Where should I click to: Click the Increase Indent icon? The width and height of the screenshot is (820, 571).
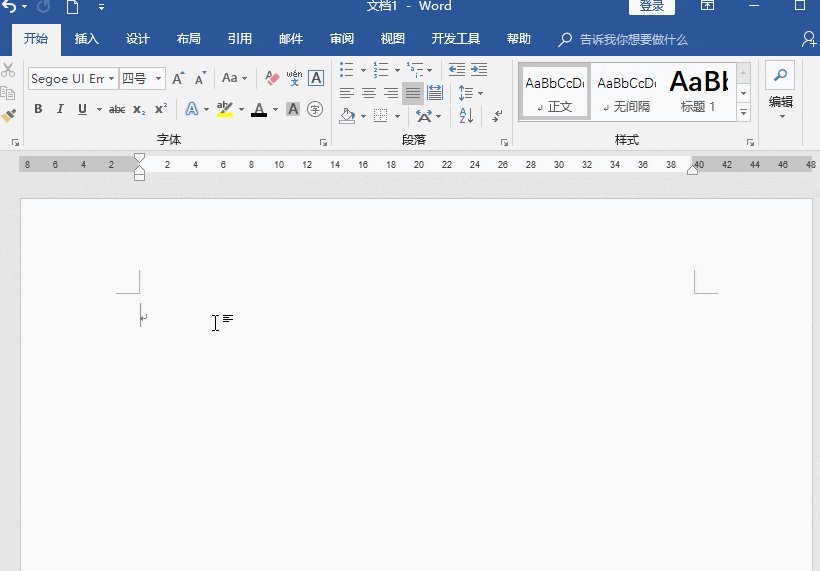(479, 70)
